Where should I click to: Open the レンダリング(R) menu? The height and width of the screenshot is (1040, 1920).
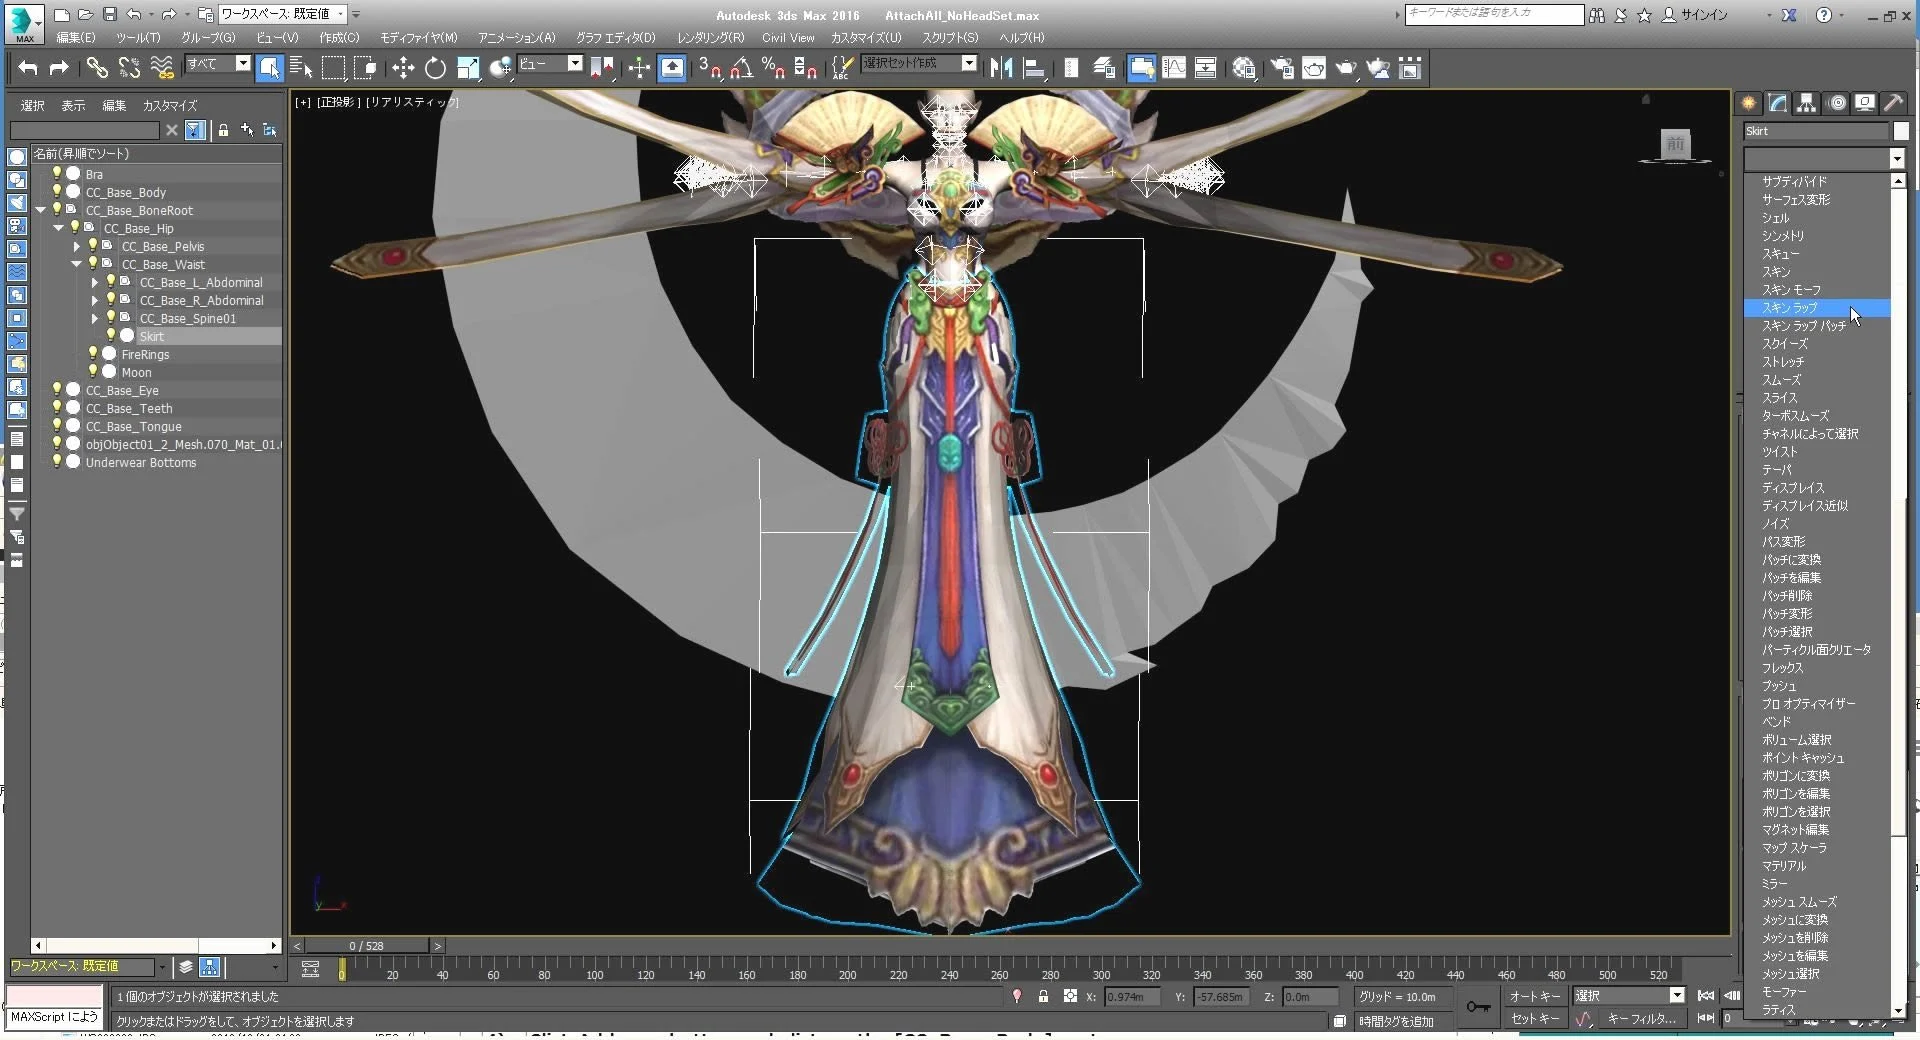[710, 38]
